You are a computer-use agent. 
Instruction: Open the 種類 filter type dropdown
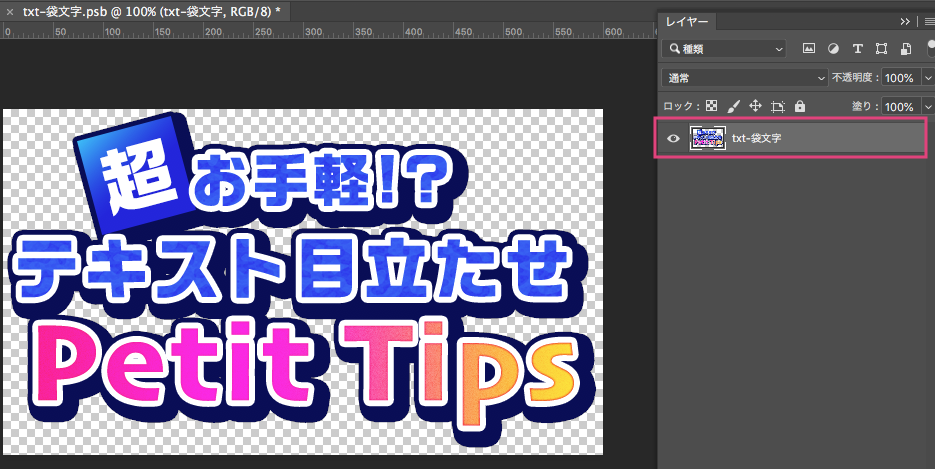click(724, 49)
